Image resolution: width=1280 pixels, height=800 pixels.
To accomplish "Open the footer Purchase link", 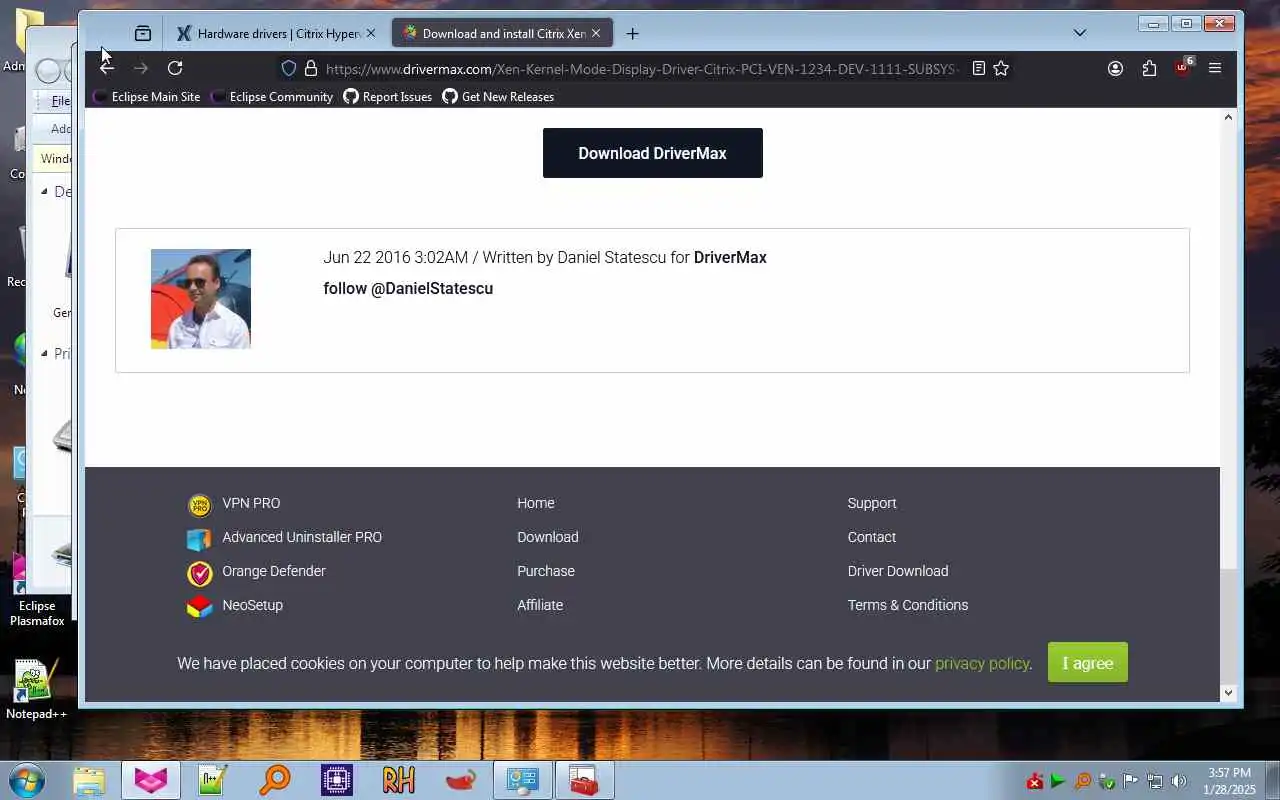I will 546,571.
